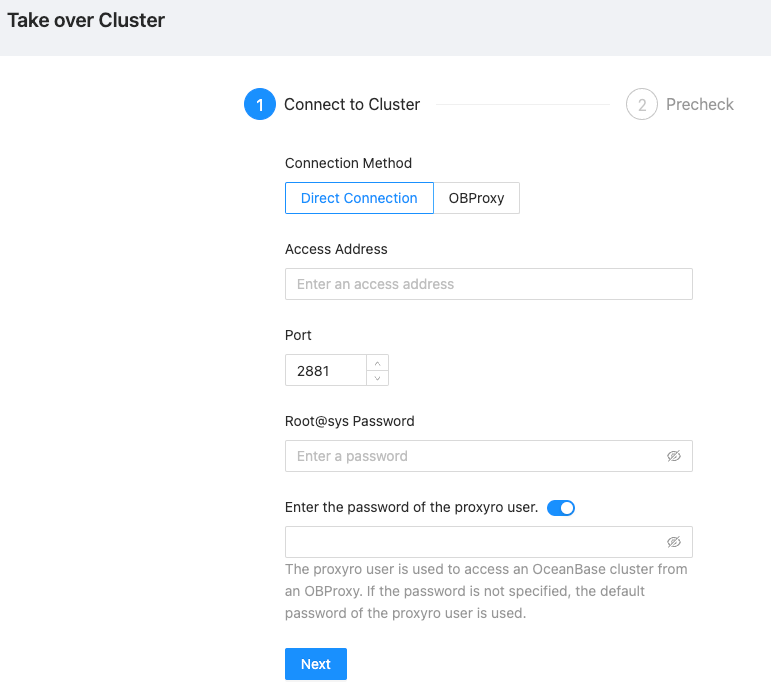Show the Root@sys password with eye icon
The width and height of the screenshot is (771, 696).
click(x=674, y=456)
